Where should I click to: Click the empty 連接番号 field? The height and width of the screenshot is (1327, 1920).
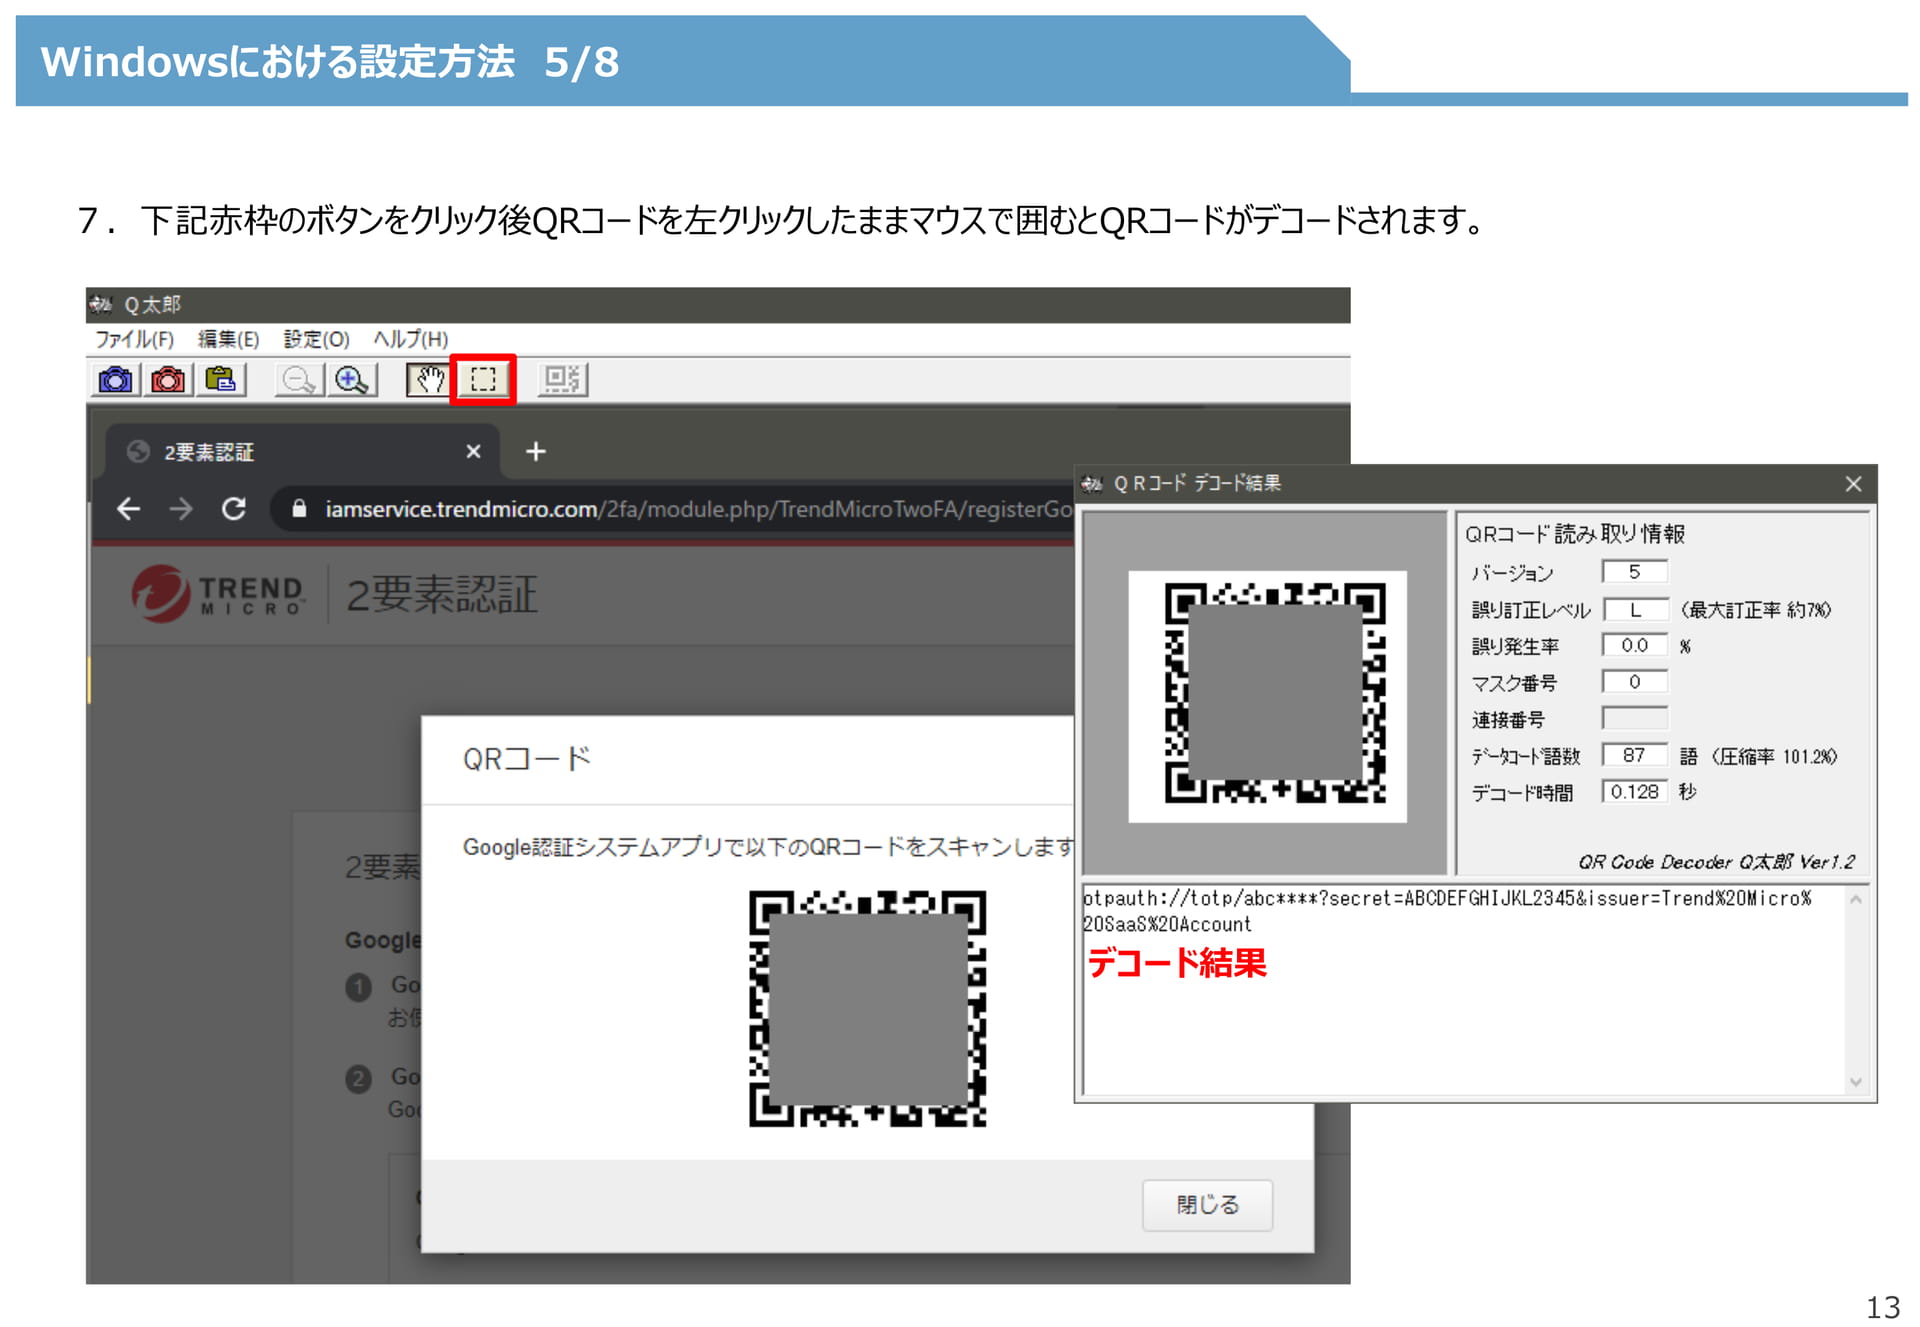point(1634,718)
